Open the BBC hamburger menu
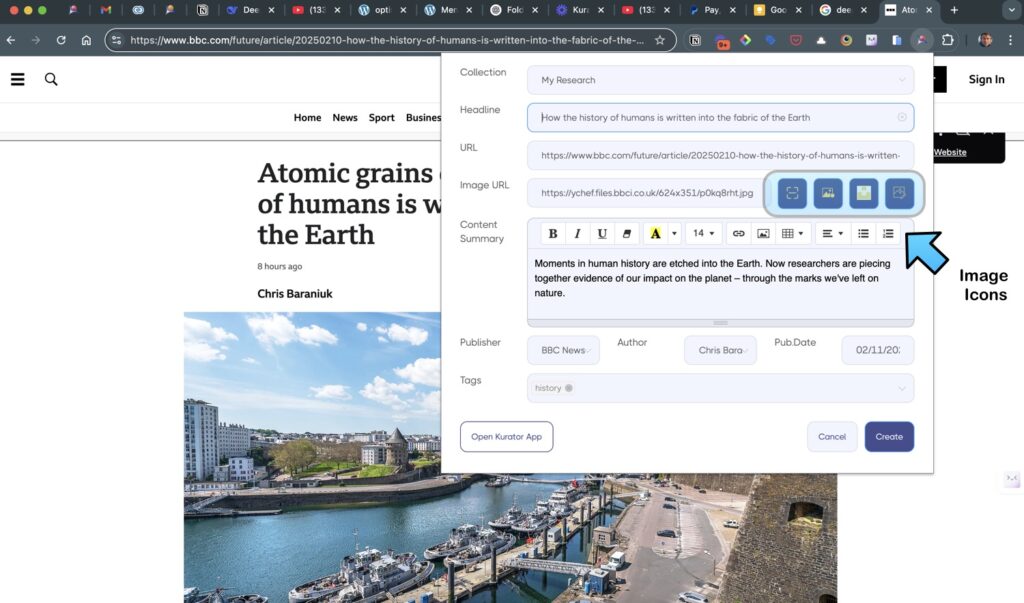Screen dimensions: 1024x603 click(18, 80)
